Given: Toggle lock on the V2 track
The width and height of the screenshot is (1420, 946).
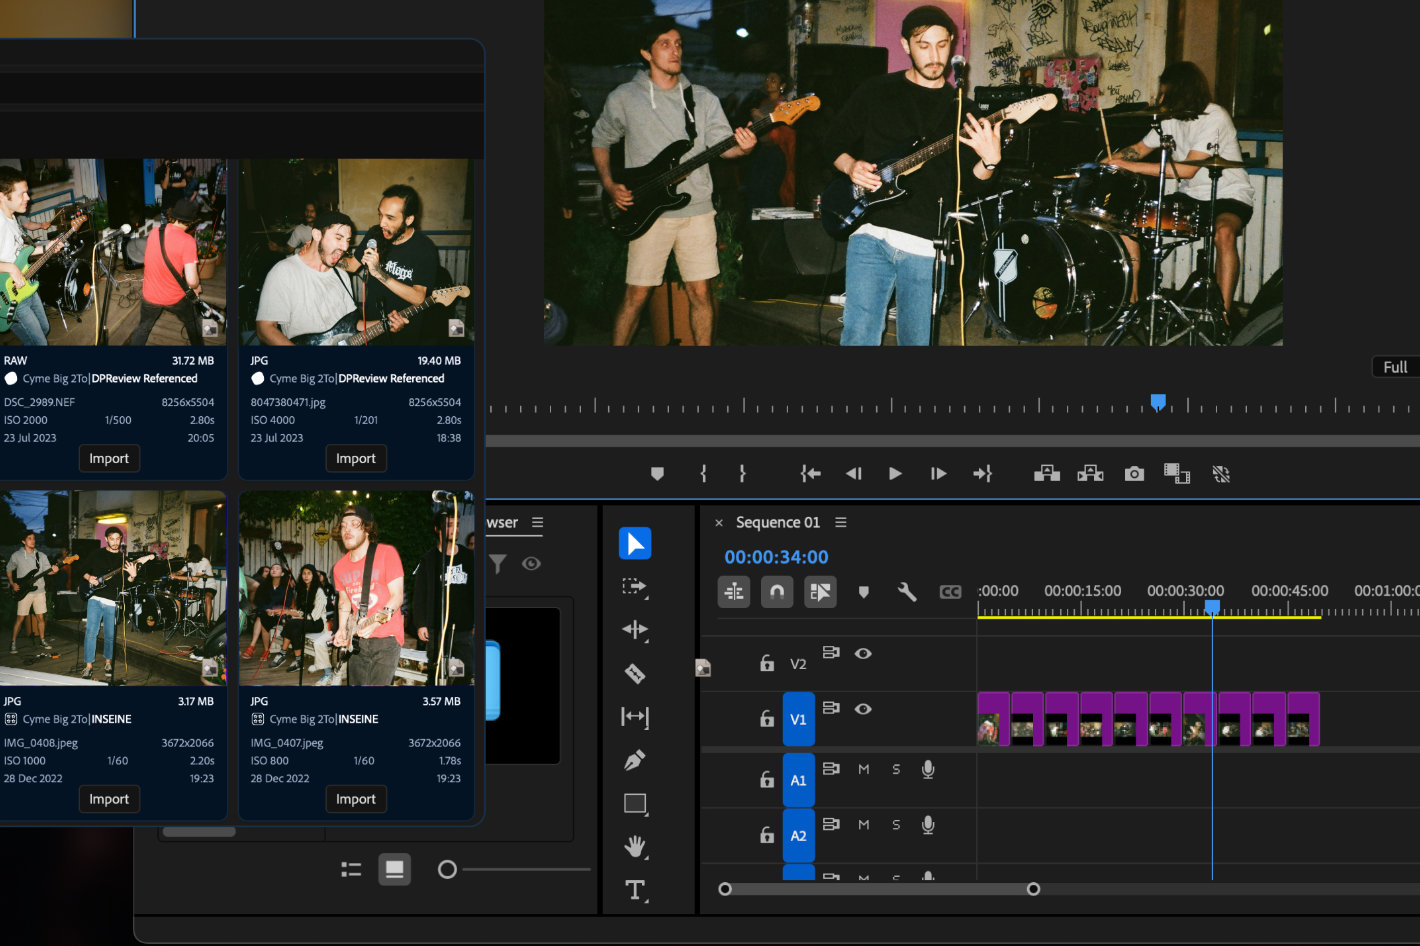Looking at the screenshot, I should click(x=767, y=663).
